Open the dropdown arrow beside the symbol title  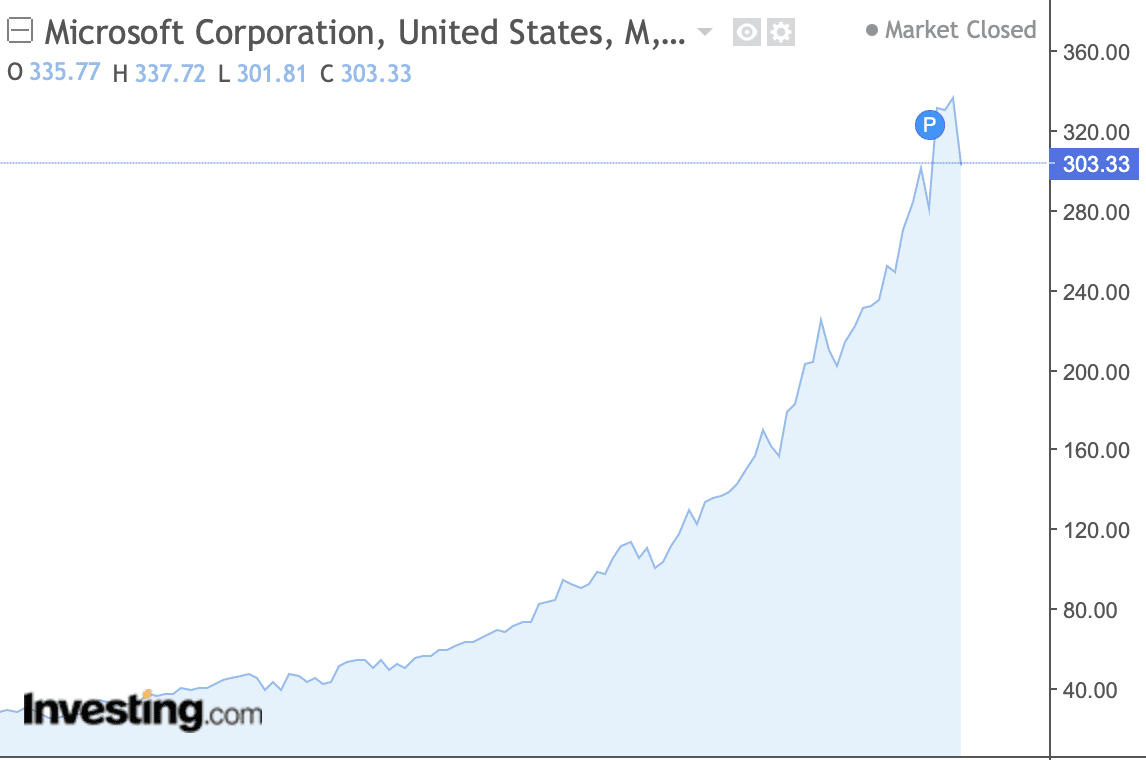[705, 32]
